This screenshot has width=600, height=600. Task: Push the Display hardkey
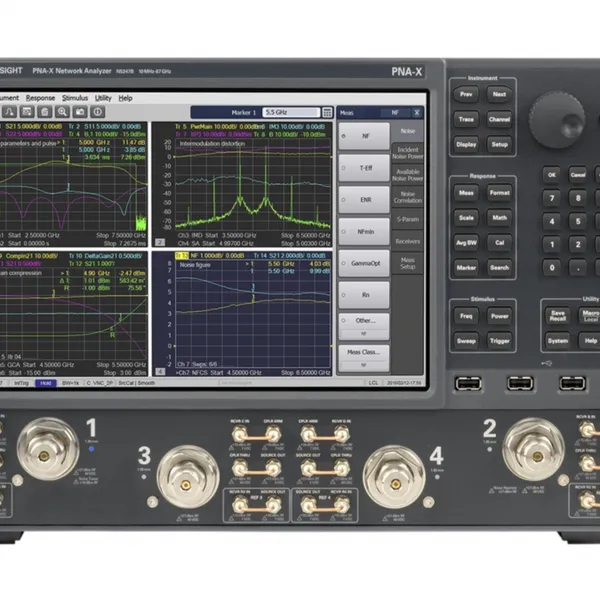(x=466, y=145)
